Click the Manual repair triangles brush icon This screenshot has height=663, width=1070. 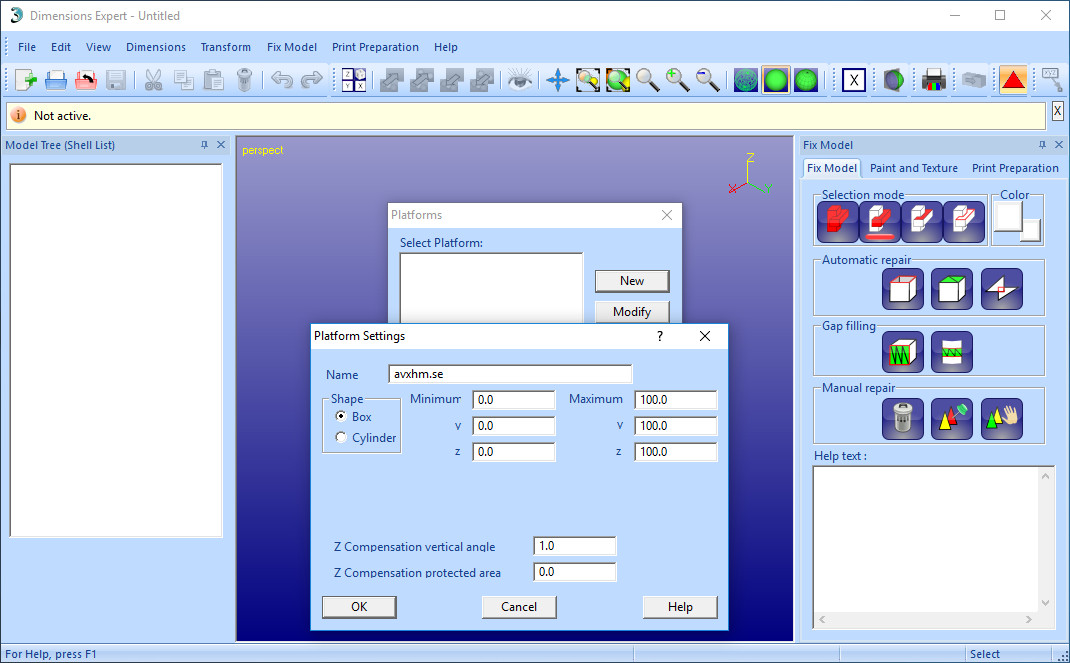[952, 419]
